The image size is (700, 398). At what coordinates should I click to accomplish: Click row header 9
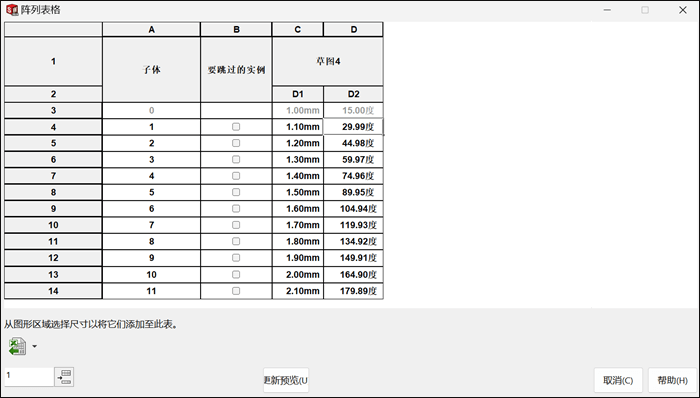(x=53, y=209)
